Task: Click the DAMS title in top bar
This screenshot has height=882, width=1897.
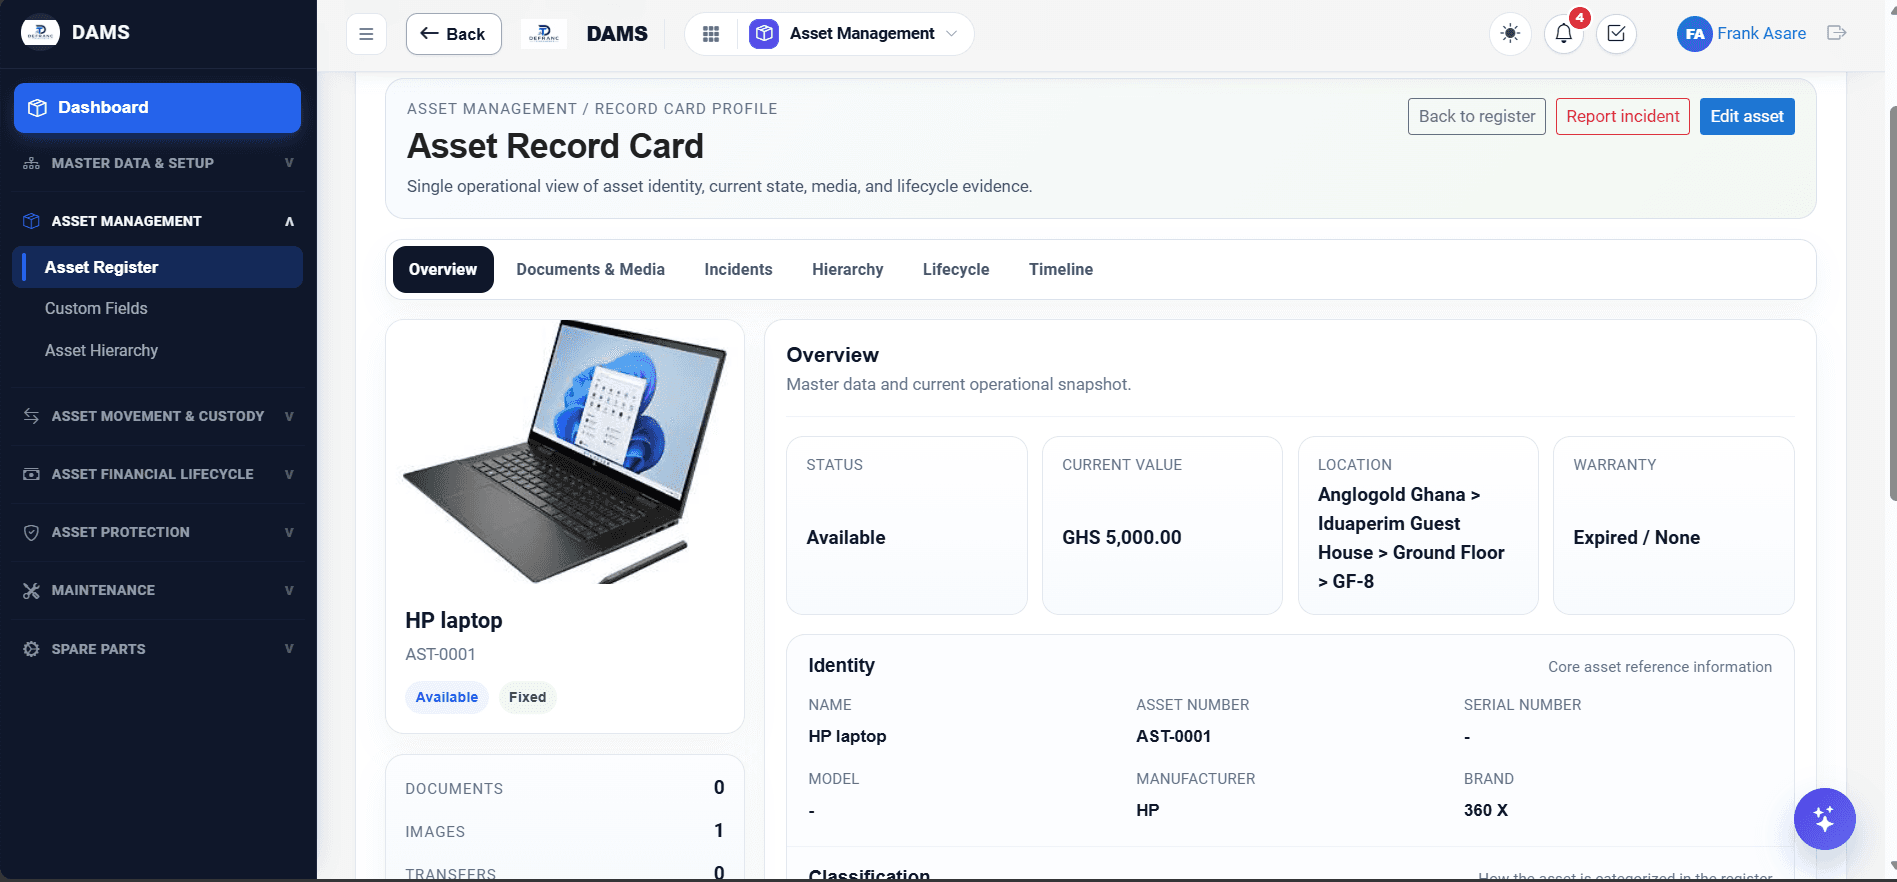Action: pos(617,34)
